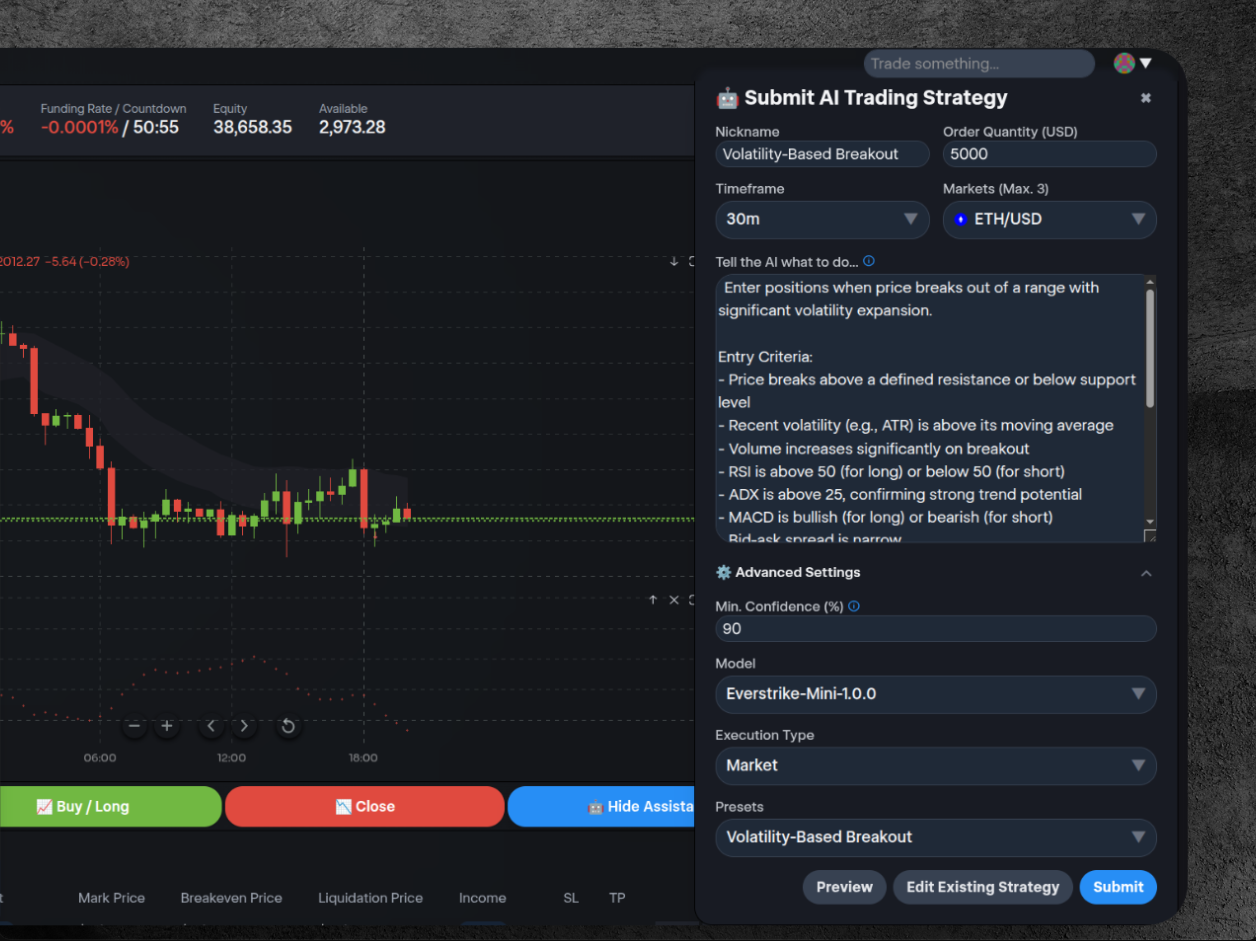
Task: Click the gear icon beside Advanced Settings
Action: (x=722, y=572)
